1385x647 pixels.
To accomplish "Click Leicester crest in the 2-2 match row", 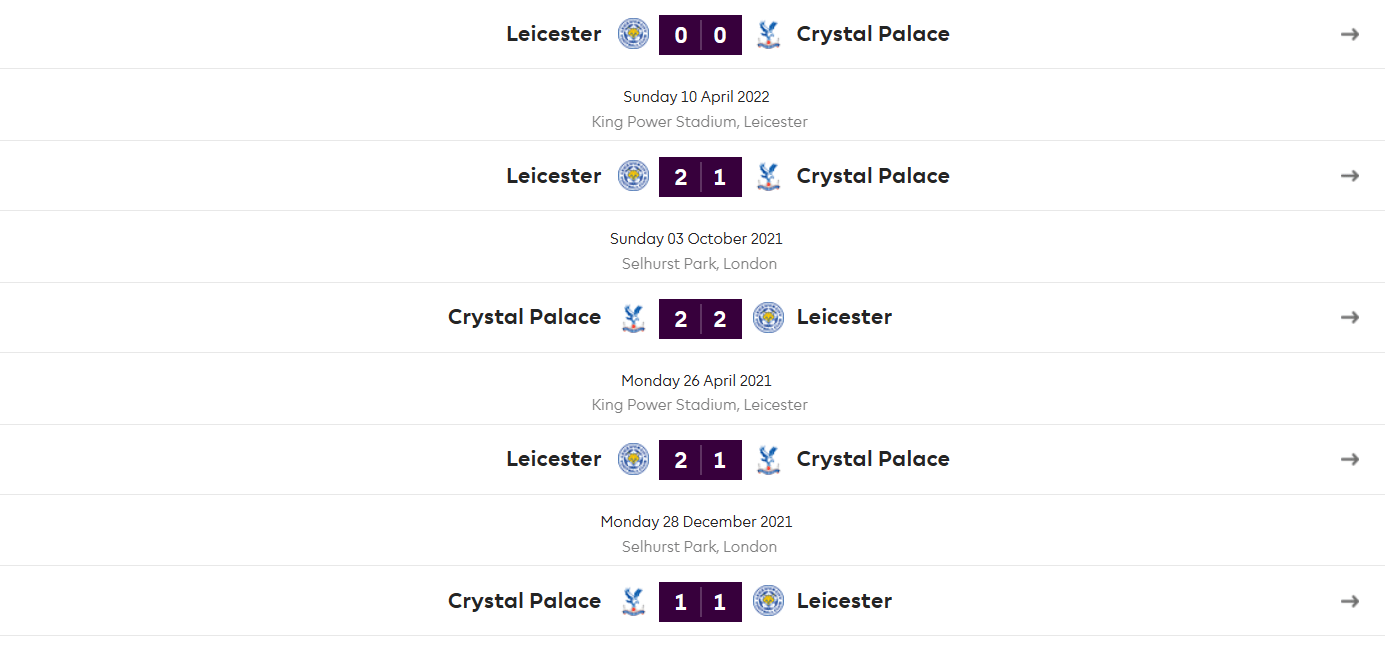I will [x=768, y=318].
